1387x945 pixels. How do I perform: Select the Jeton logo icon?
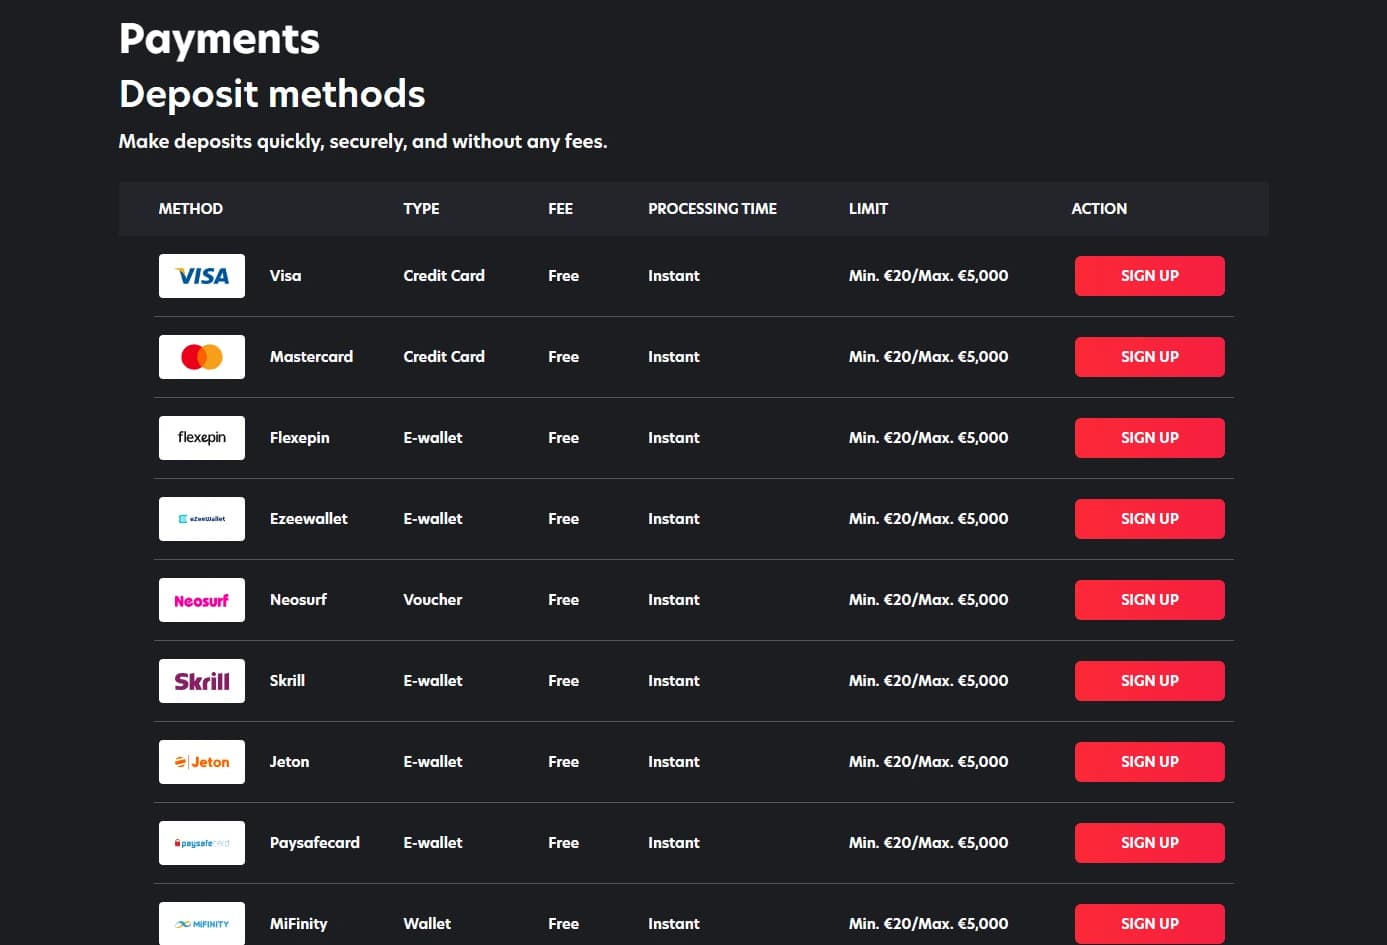coord(202,762)
